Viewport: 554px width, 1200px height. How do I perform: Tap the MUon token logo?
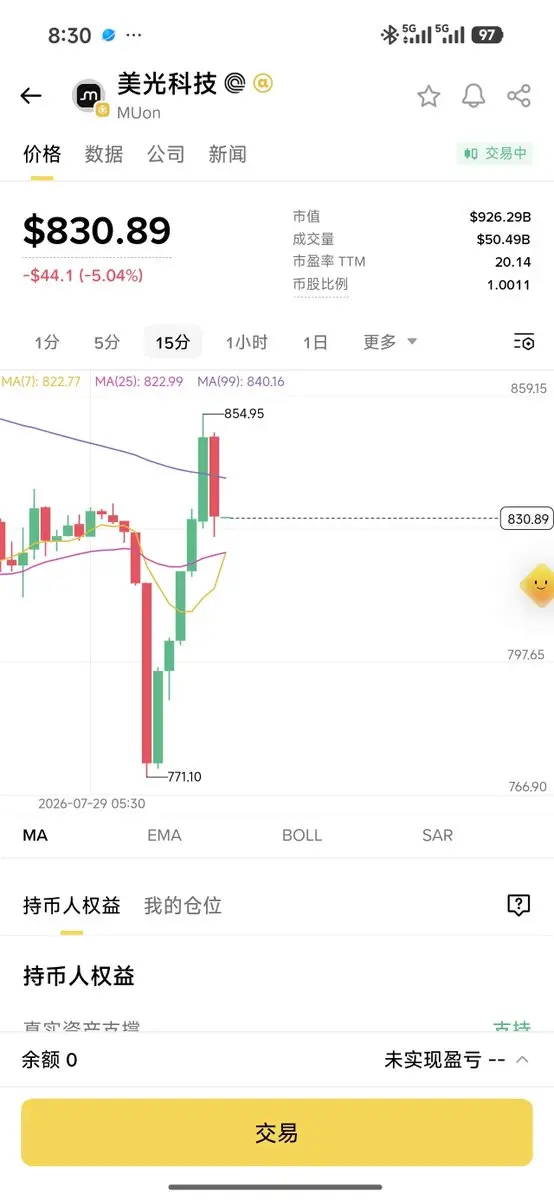tap(89, 96)
